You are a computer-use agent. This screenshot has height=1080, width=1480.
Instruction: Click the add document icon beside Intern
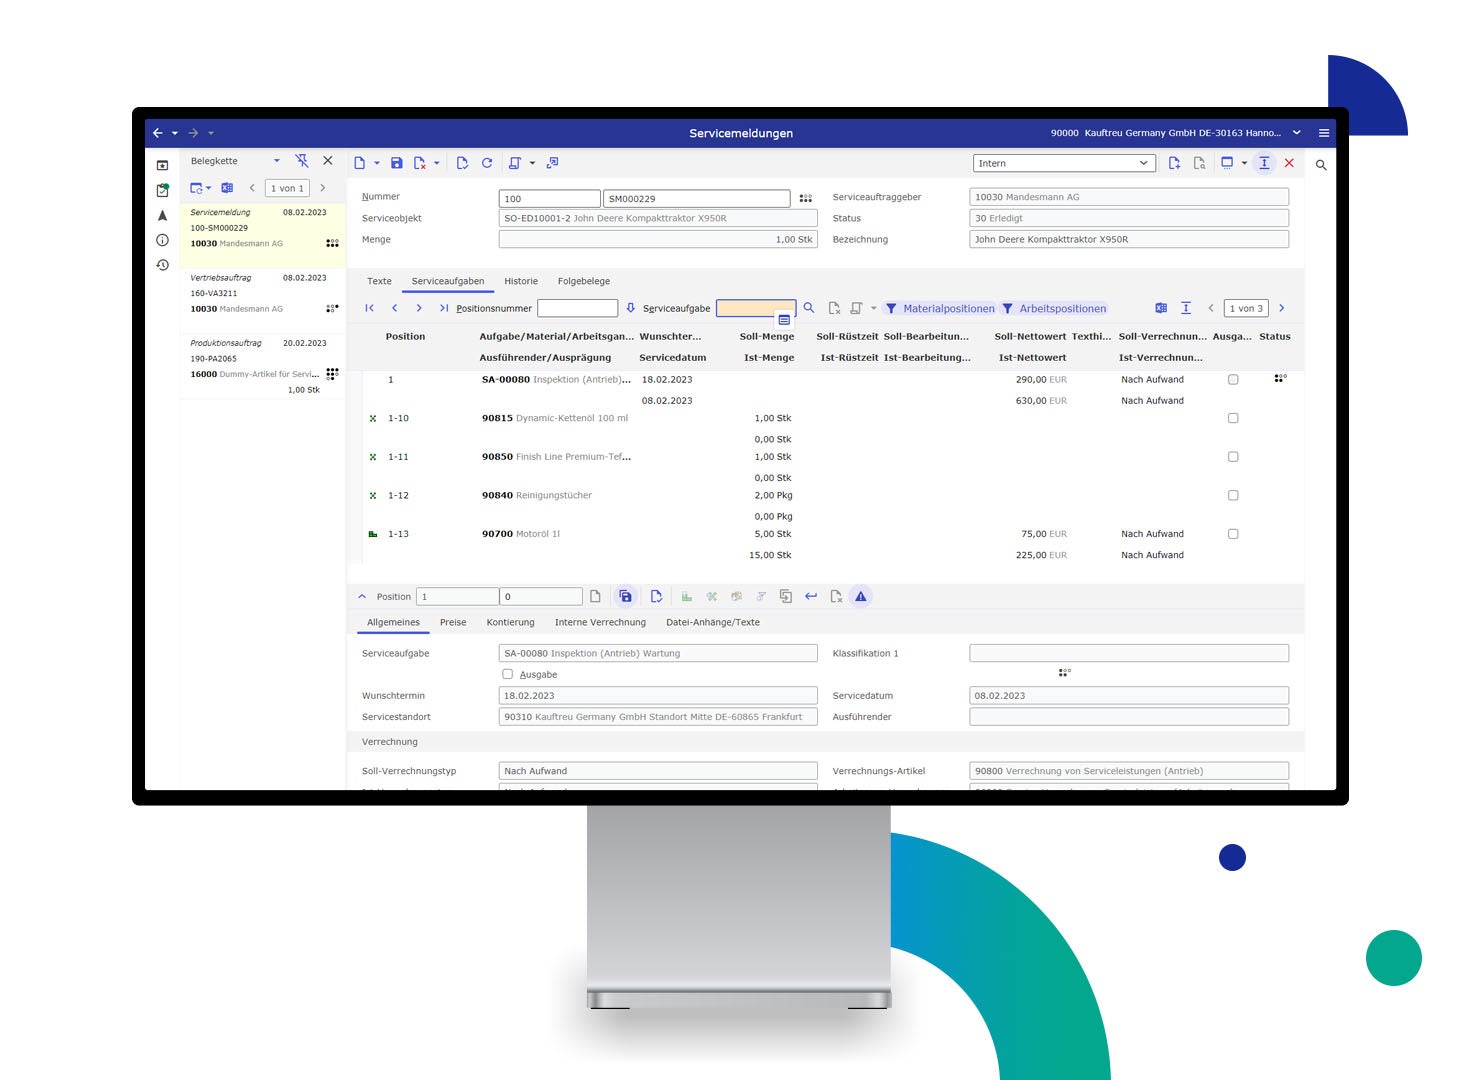click(1174, 163)
